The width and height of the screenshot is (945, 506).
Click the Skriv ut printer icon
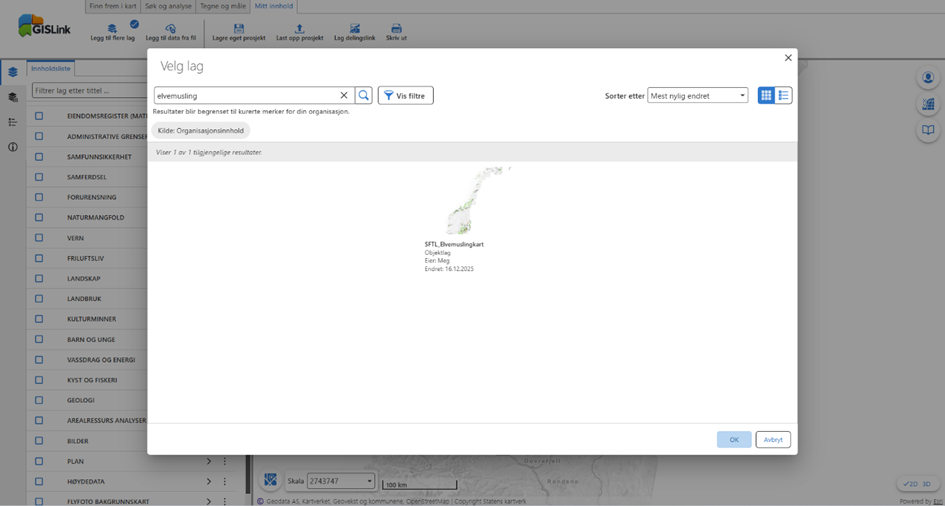[x=396, y=29]
